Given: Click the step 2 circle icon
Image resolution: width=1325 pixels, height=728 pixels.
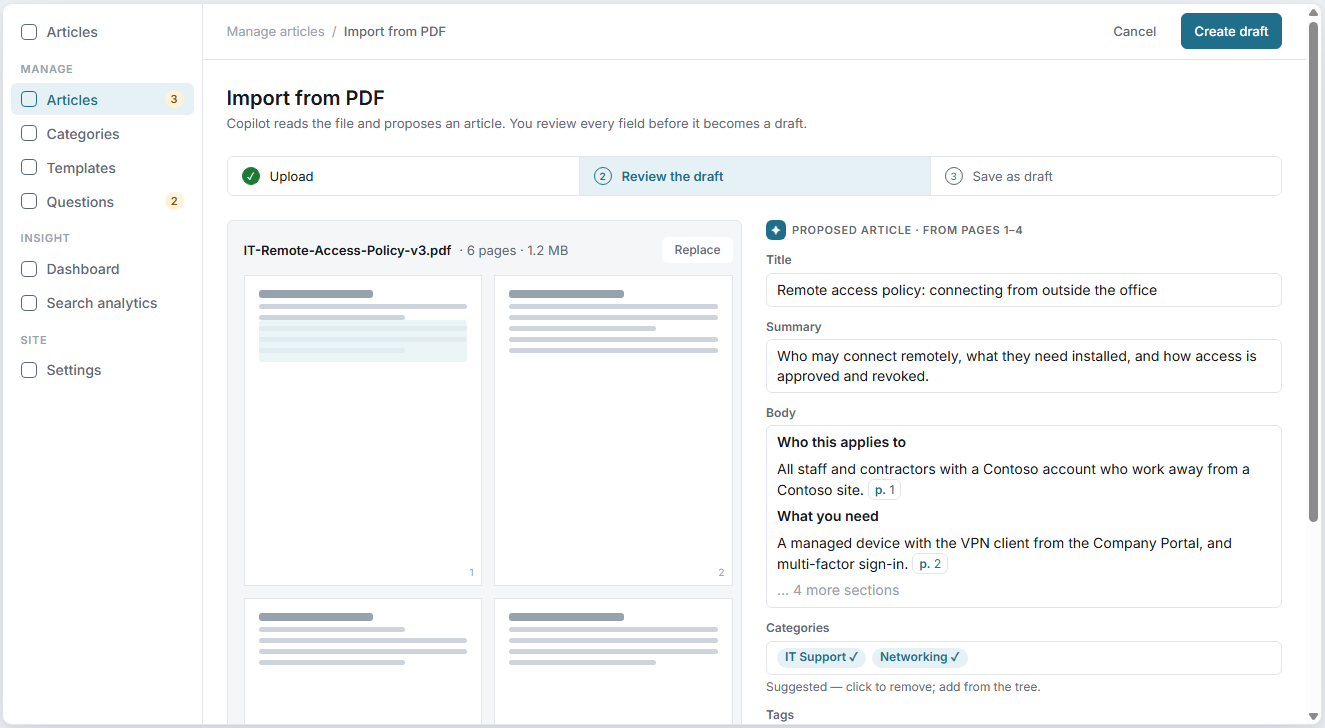Looking at the screenshot, I should point(603,176).
